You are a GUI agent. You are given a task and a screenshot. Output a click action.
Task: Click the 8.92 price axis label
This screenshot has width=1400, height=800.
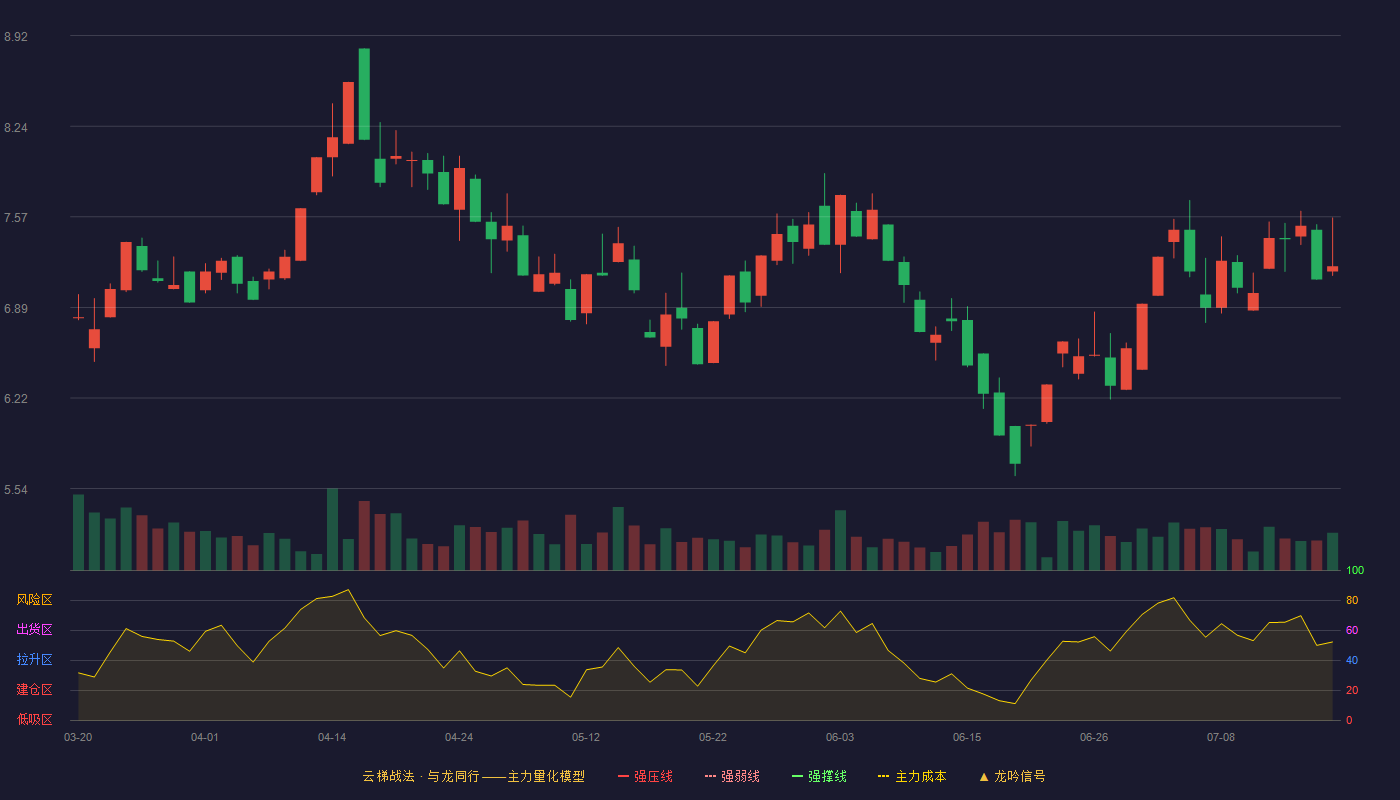click(16, 37)
